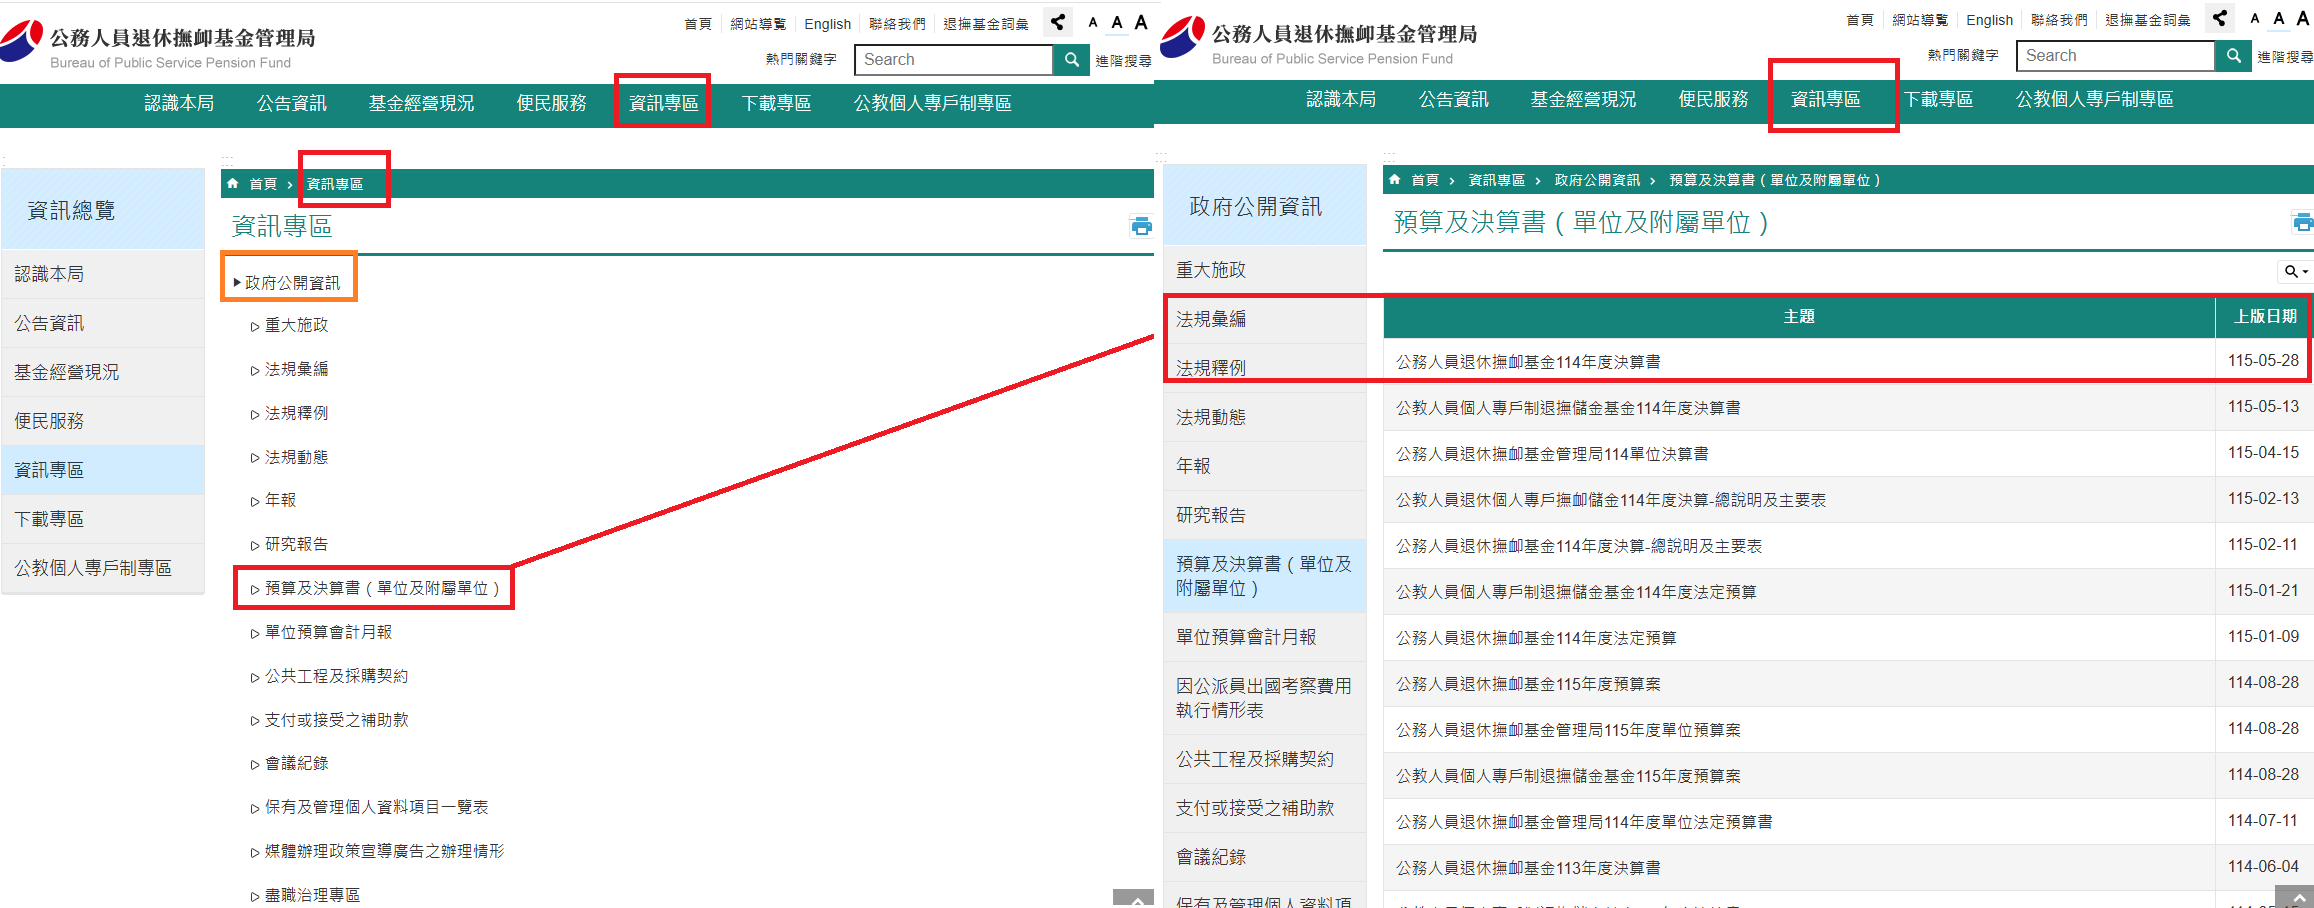
Task: Open 公務人員退休撫卹基金114年度決算書 link
Action: tap(1528, 362)
